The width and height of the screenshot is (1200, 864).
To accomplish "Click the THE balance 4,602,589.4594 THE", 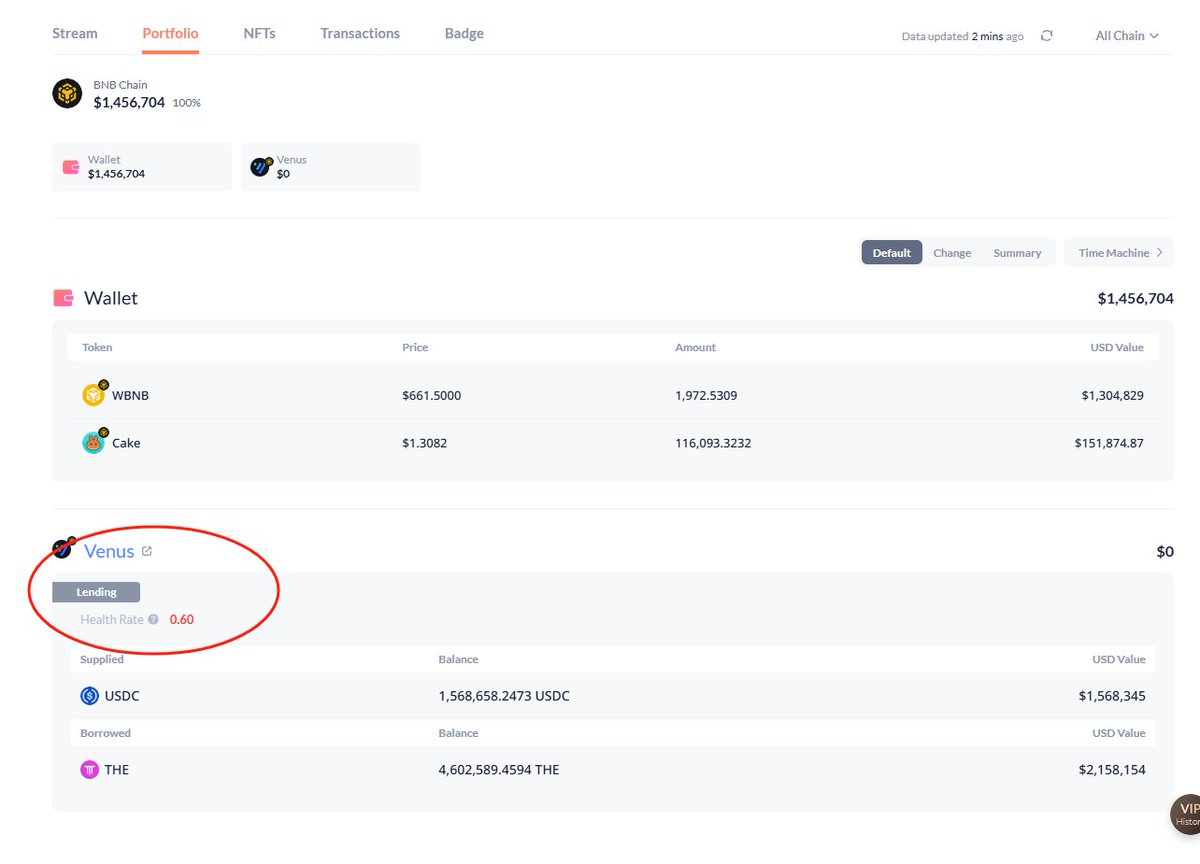I will click(499, 770).
